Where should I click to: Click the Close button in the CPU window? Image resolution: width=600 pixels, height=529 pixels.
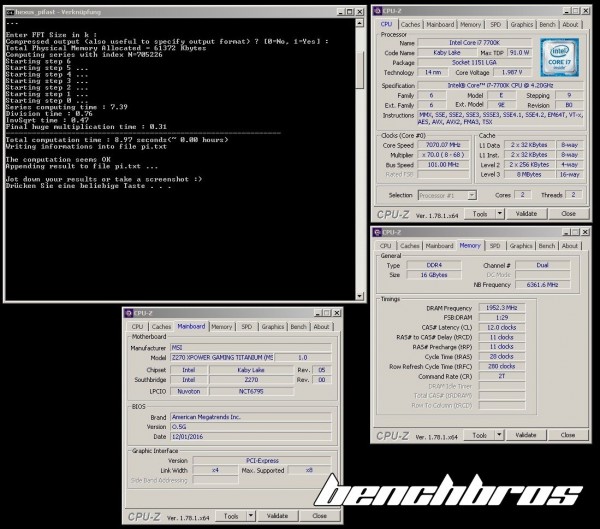coord(568,214)
